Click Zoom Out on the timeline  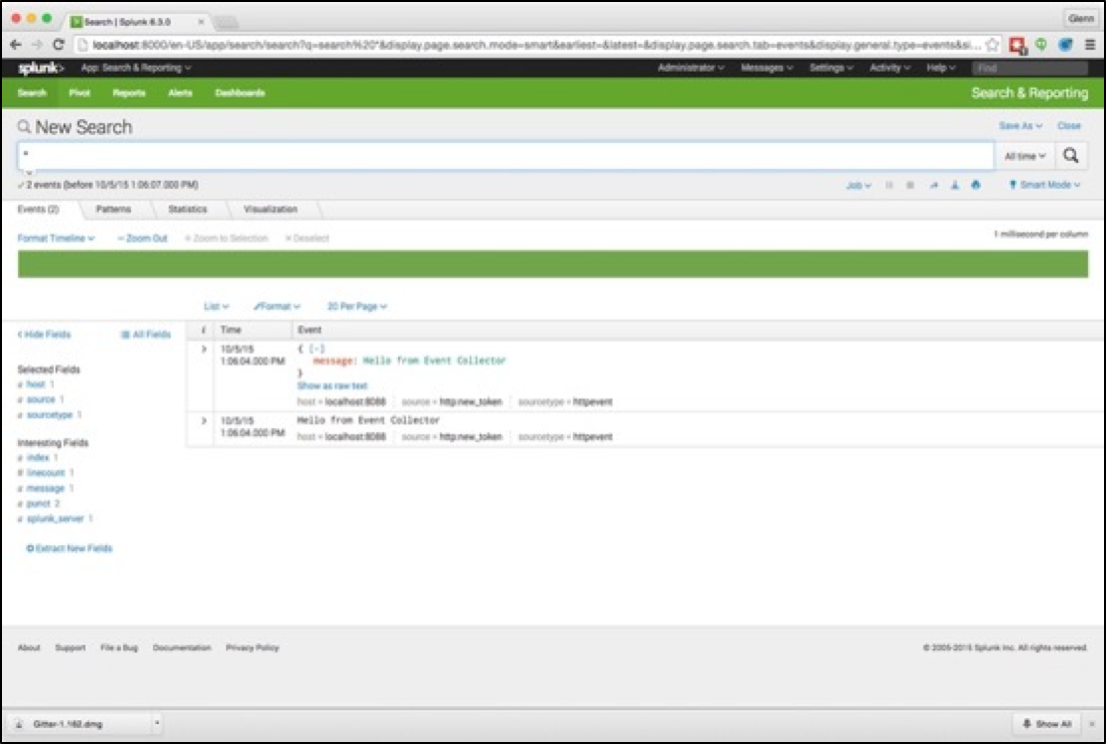[x=142, y=238]
